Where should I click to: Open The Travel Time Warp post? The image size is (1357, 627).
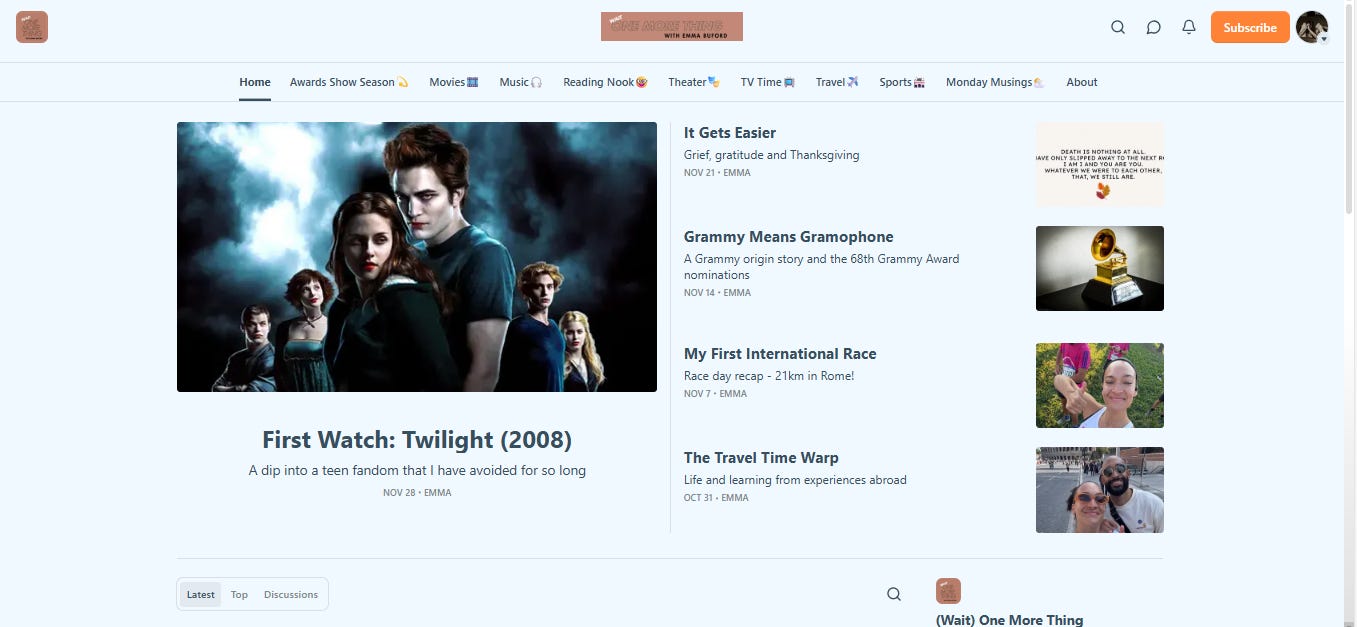761,458
